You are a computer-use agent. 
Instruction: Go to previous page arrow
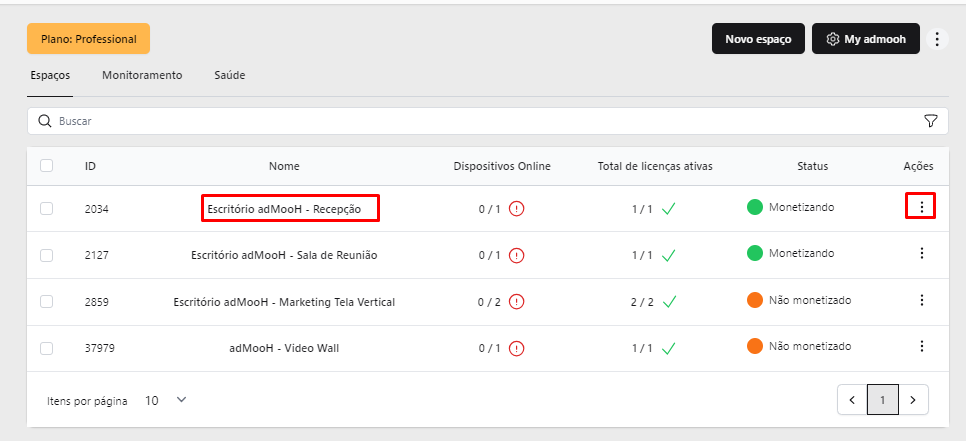[852, 400]
